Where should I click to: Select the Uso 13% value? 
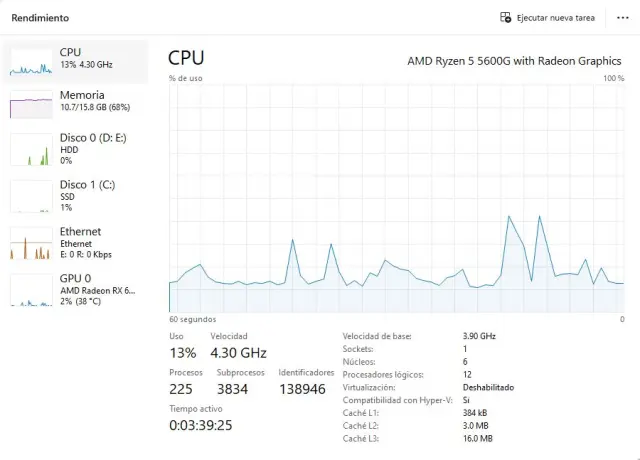(183, 353)
